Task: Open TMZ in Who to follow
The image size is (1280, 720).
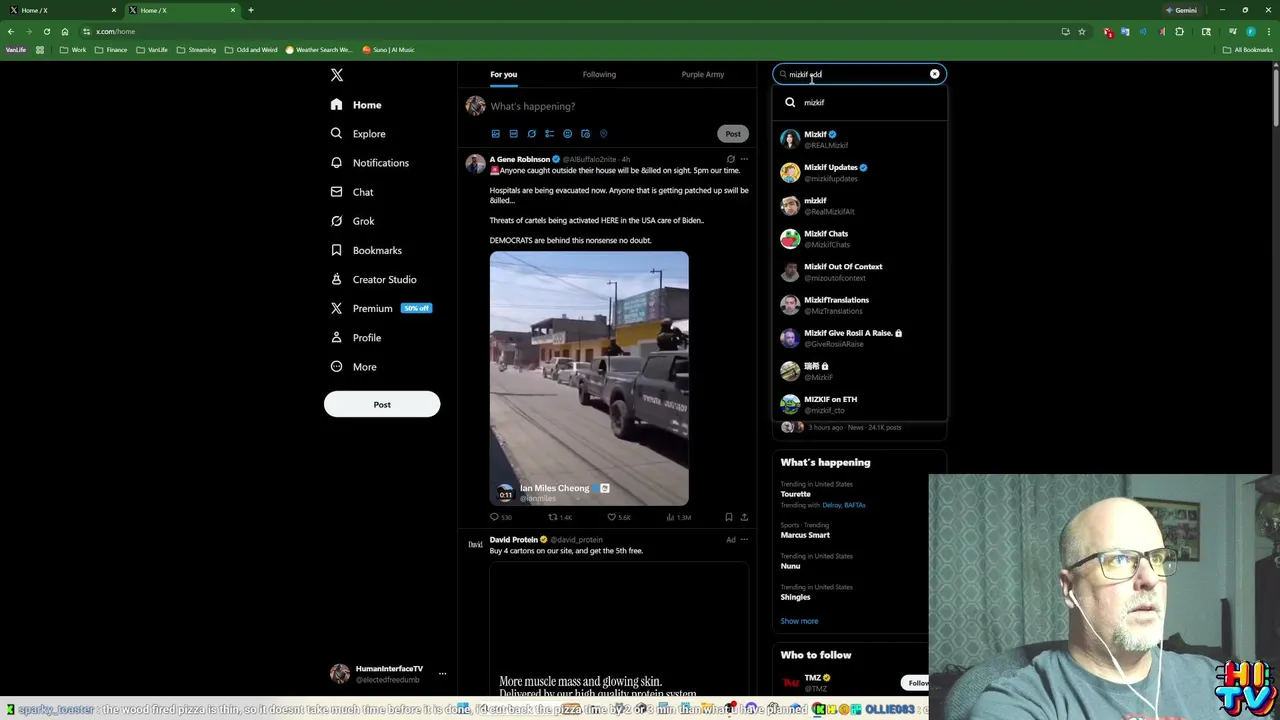Action: coord(812,678)
